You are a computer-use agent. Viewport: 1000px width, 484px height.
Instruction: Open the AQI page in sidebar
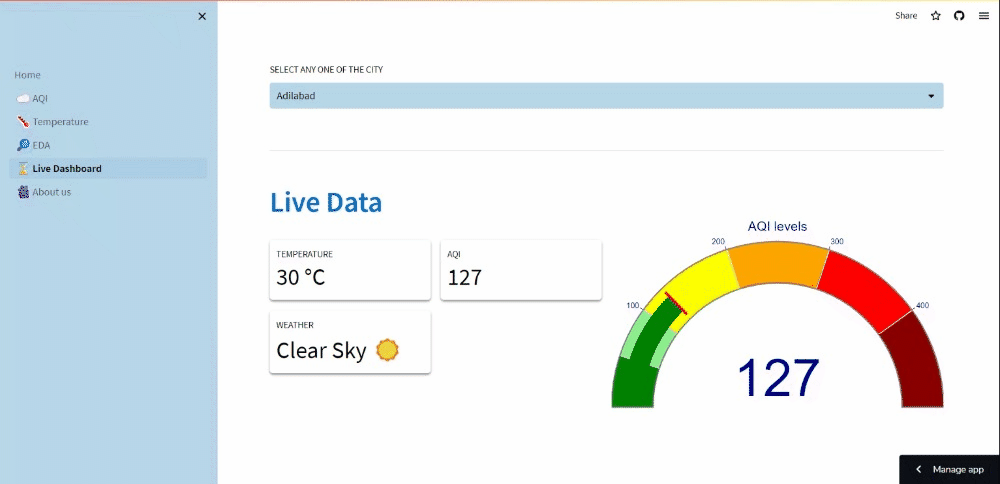40,98
